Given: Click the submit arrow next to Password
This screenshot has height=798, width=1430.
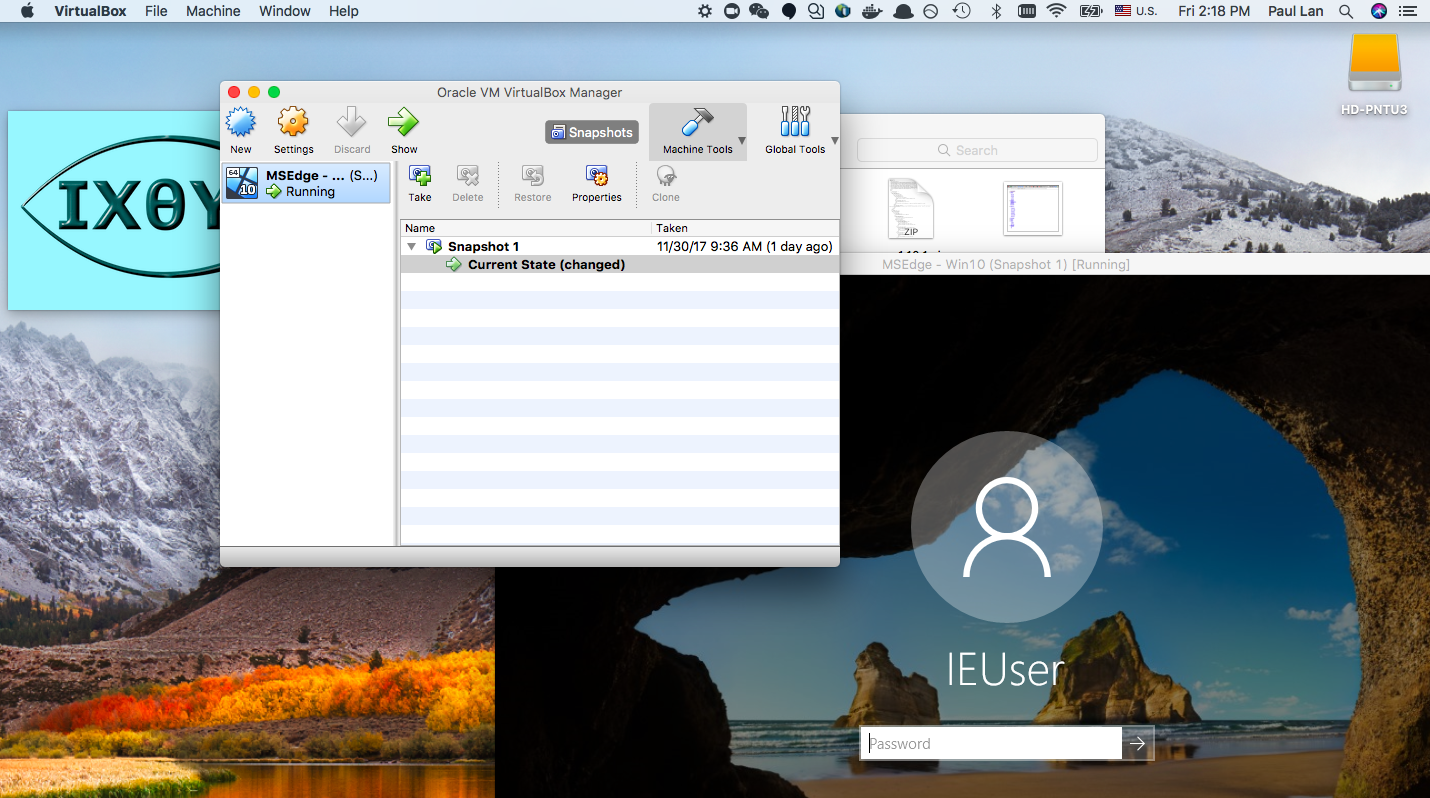Looking at the screenshot, I should click(x=1138, y=743).
